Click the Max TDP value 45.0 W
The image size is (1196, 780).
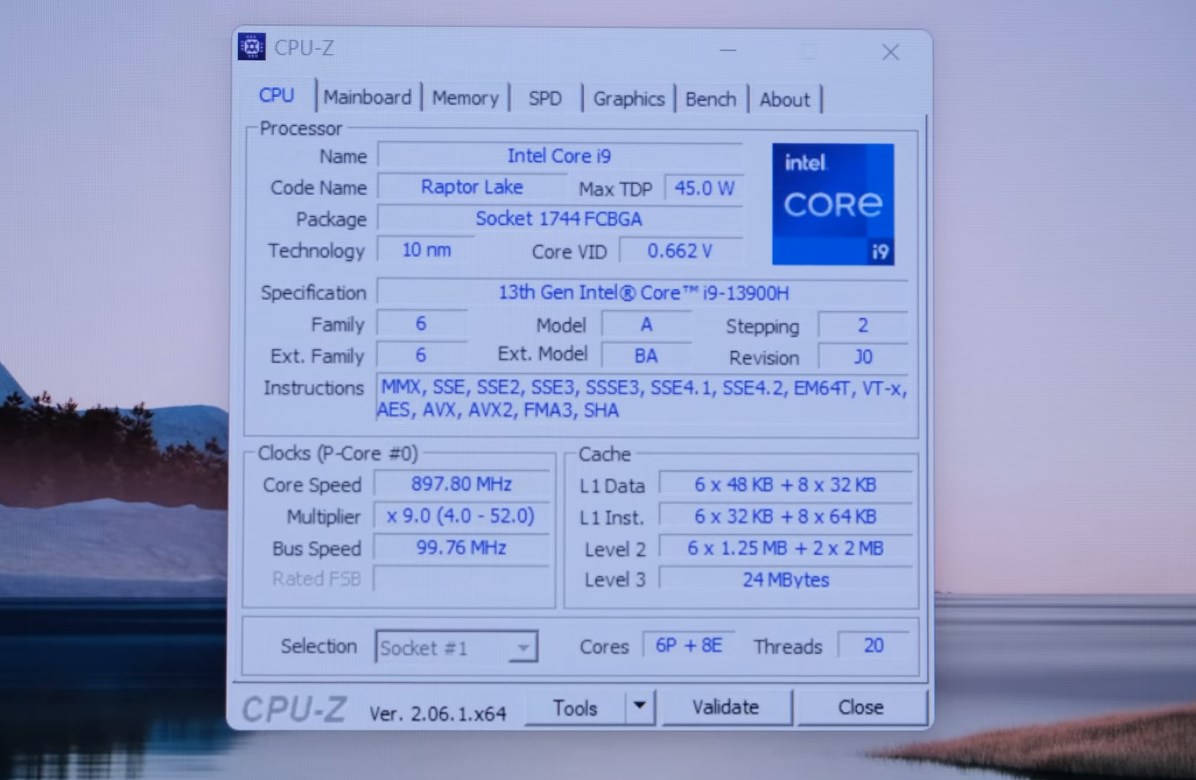[703, 188]
